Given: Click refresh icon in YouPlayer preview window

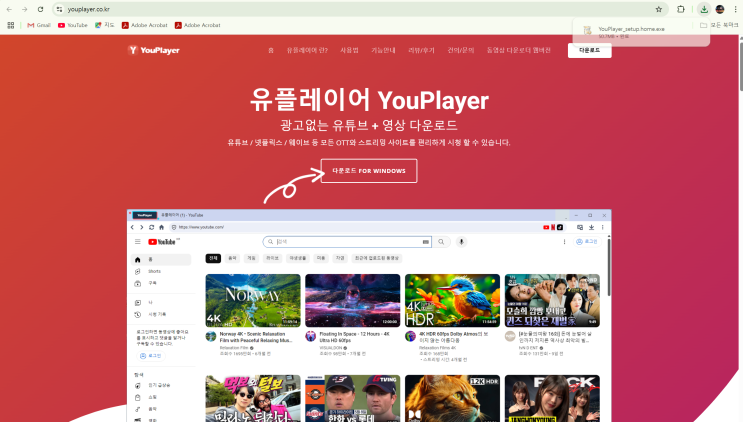Looking at the screenshot, I should pos(152,227).
